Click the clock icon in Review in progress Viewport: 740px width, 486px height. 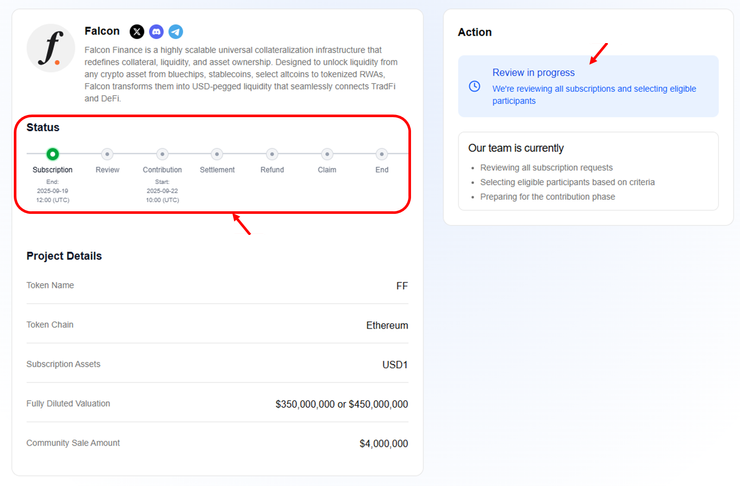pyautogui.click(x=475, y=86)
